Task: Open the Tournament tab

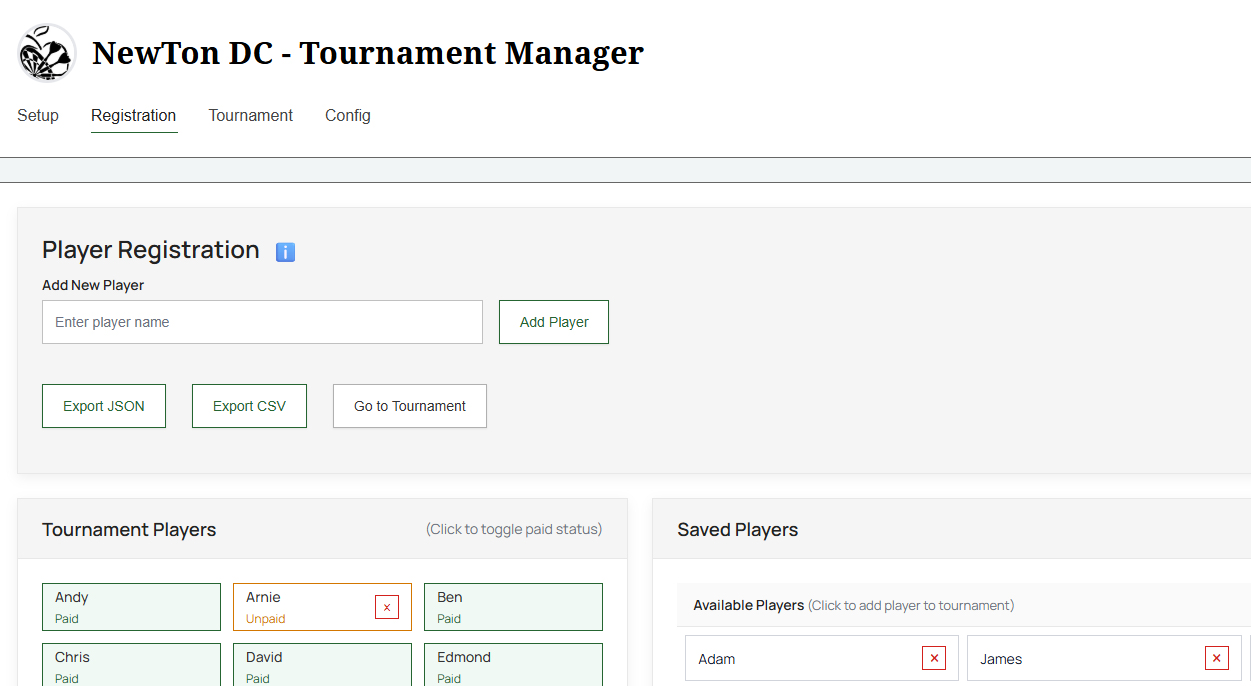Action: coord(250,115)
